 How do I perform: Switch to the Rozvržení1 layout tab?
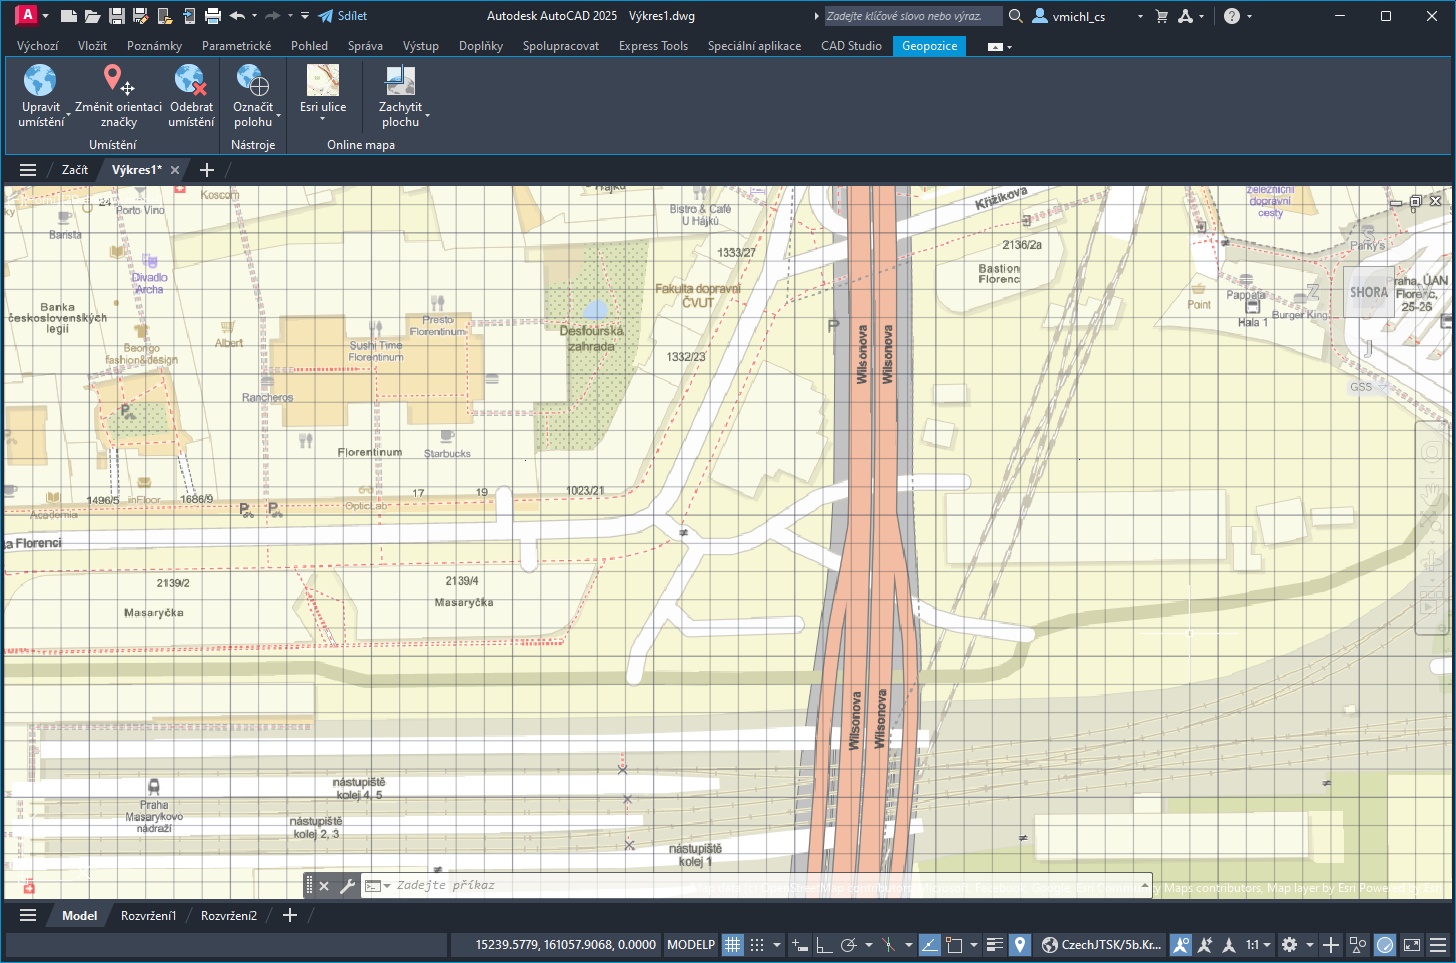pos(148,915)
